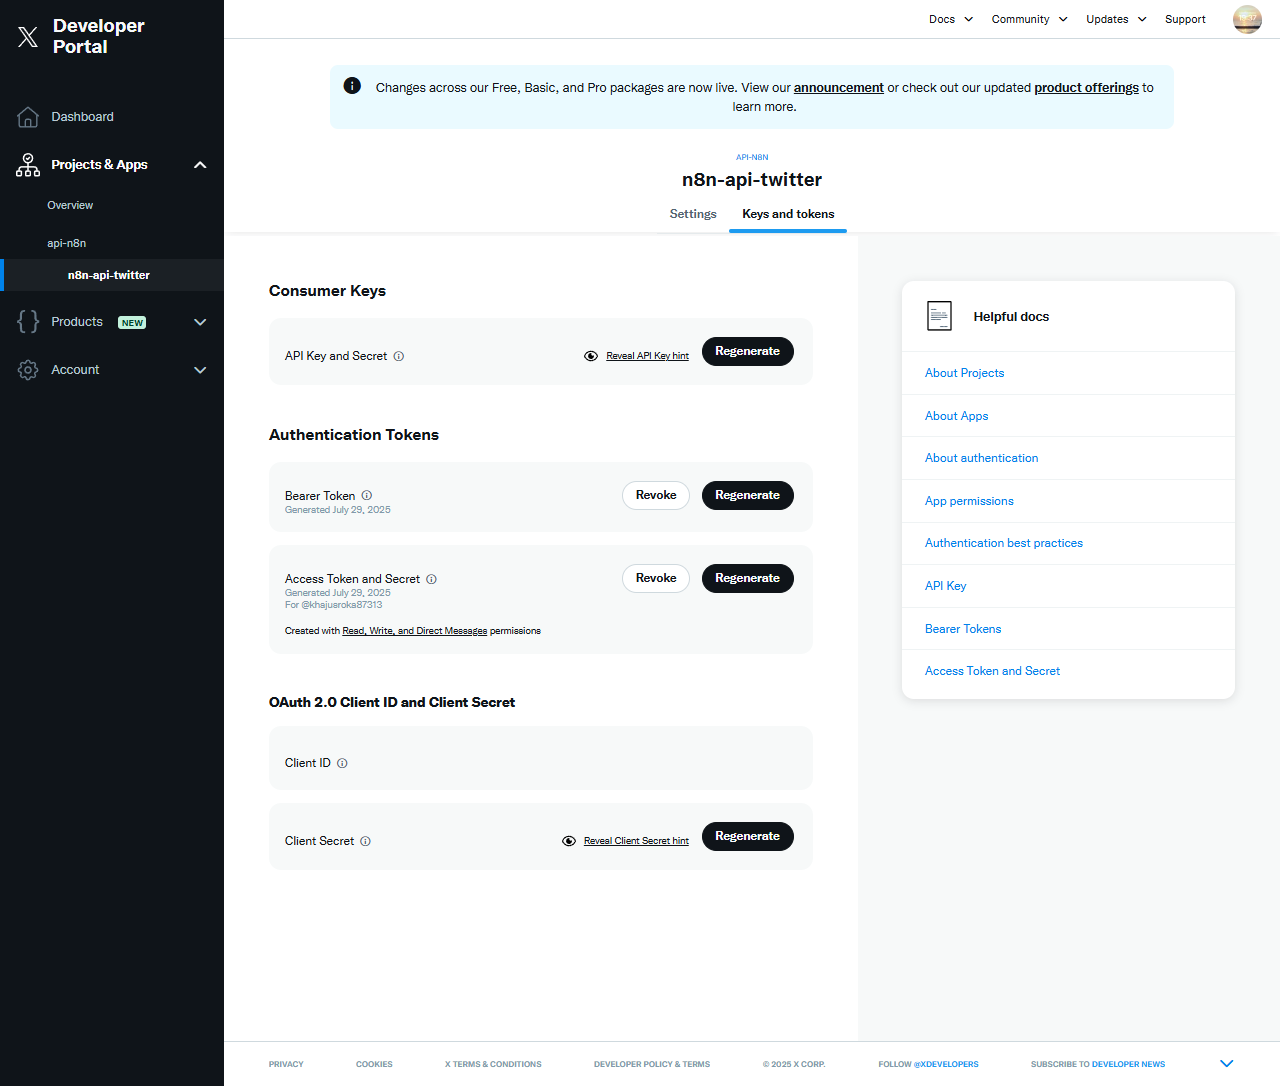Viewport: 1280px width, 1086px height.
Task: Expand the Products section chevron
Action: (200, 322)
